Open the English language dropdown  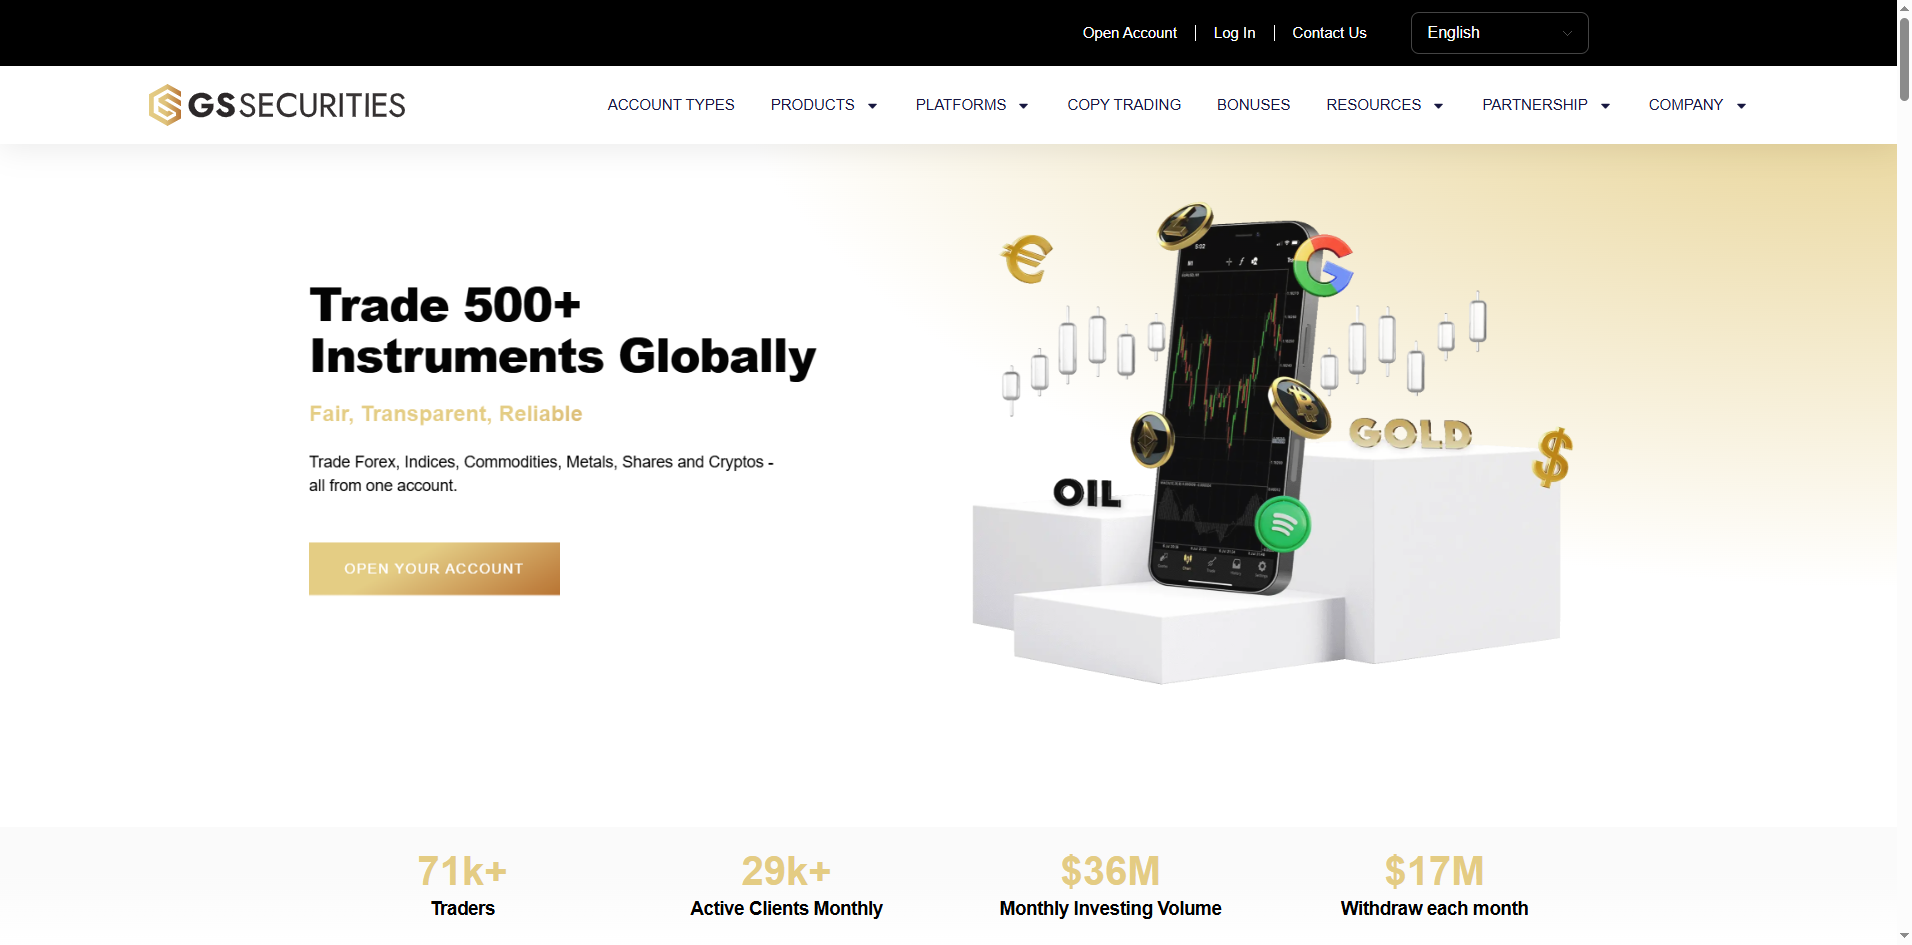1499,33
